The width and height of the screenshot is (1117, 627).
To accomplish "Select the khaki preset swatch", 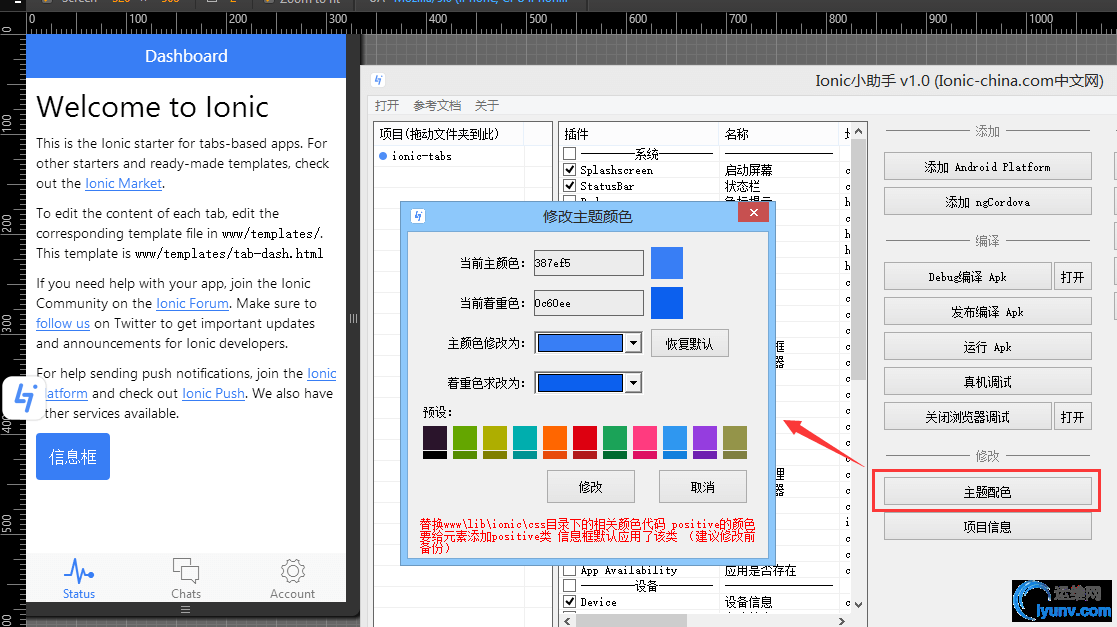I will (x=734, y=442).
